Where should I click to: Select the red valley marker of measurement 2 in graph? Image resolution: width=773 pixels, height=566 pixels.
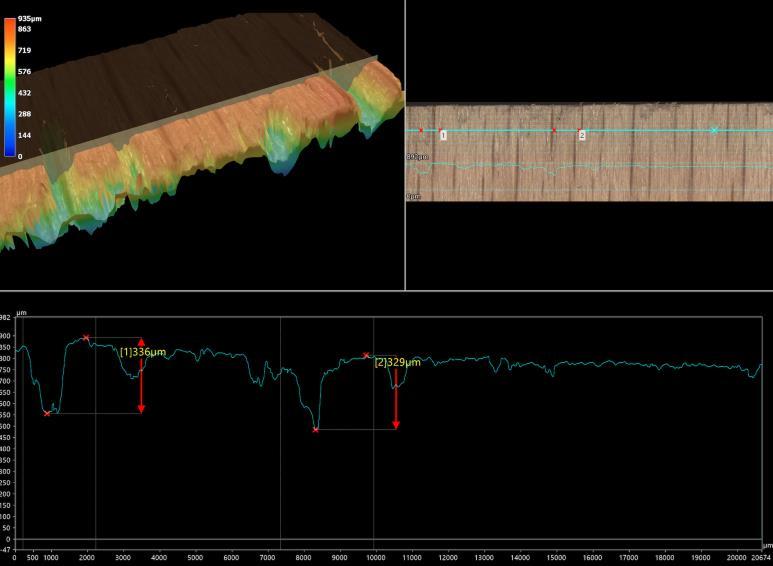[316, 430]
